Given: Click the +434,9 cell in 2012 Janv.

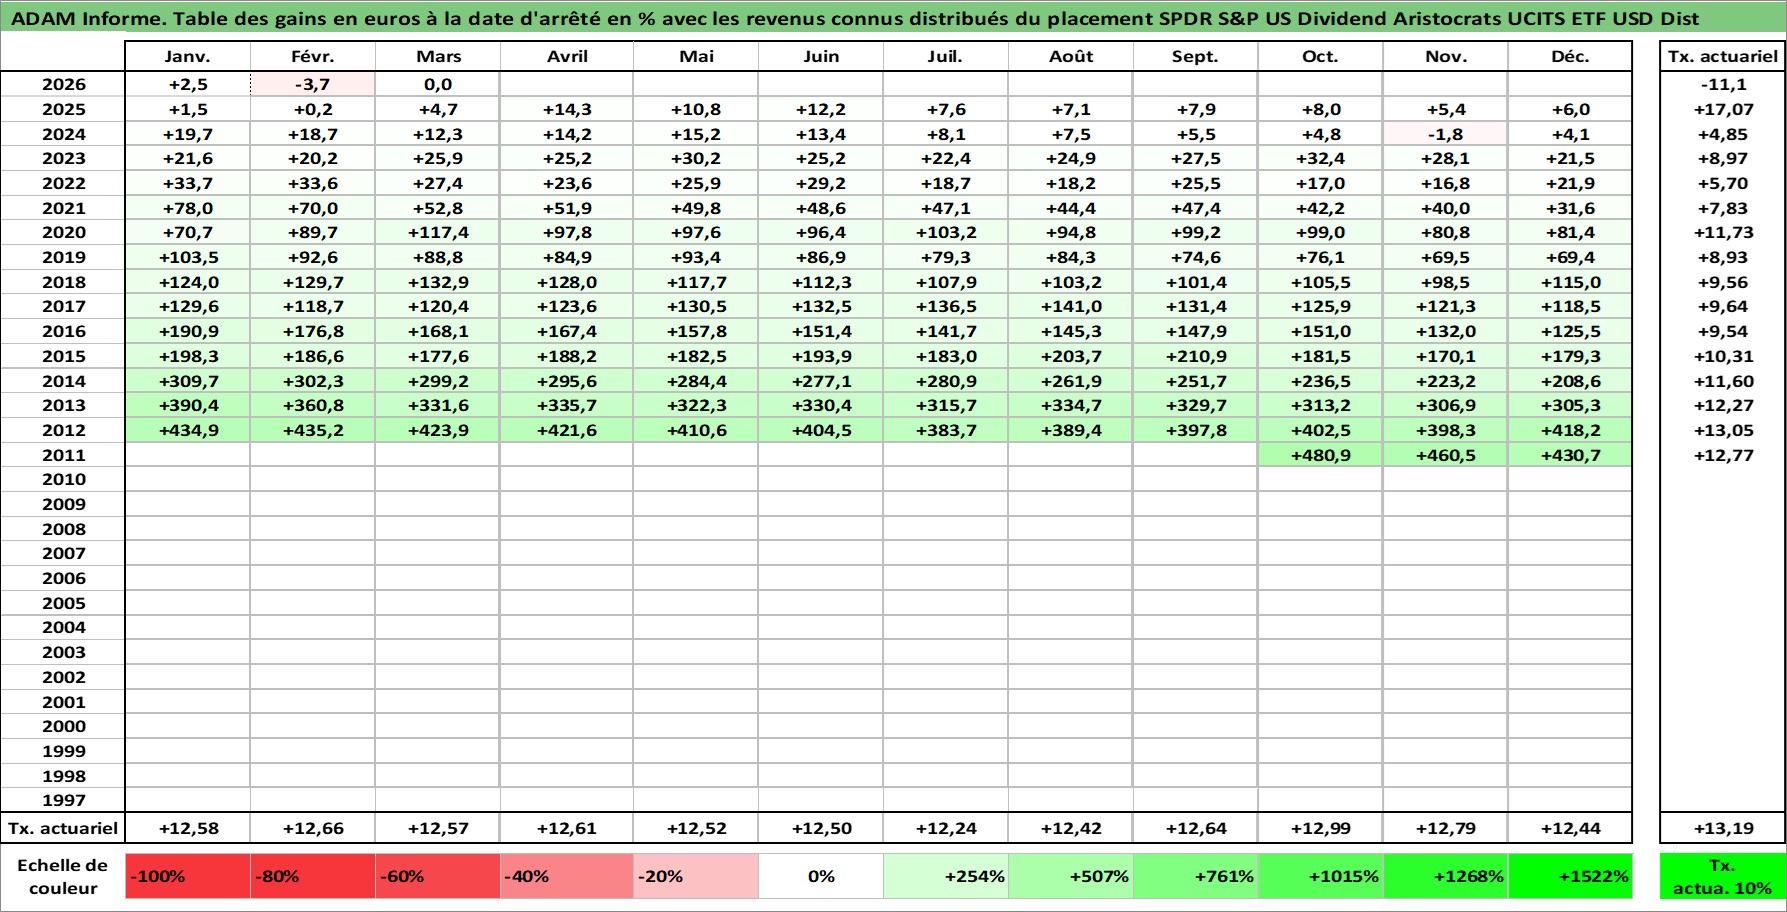Looking at the screenshot, I should pos(188,430).
